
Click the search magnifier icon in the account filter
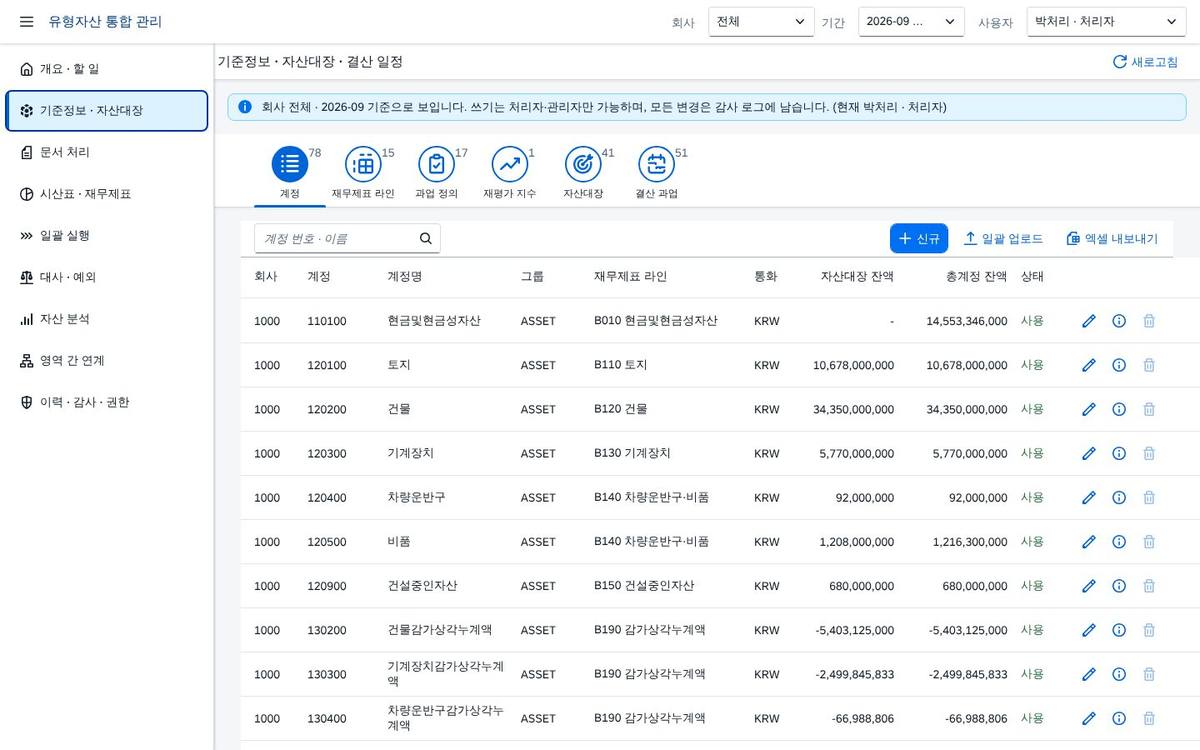pos(425,238)
